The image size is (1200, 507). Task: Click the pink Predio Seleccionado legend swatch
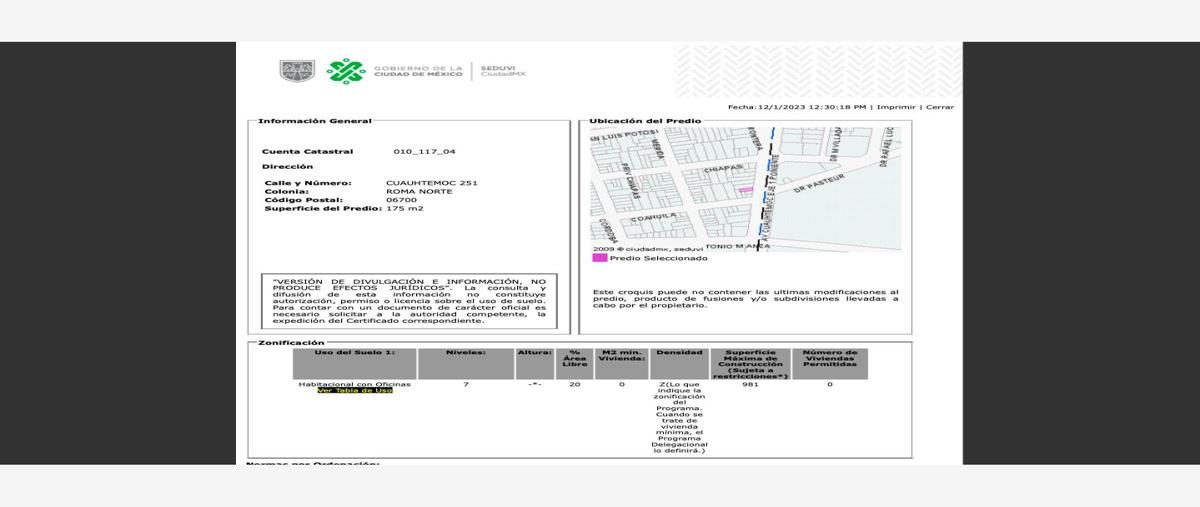[599, 258]
